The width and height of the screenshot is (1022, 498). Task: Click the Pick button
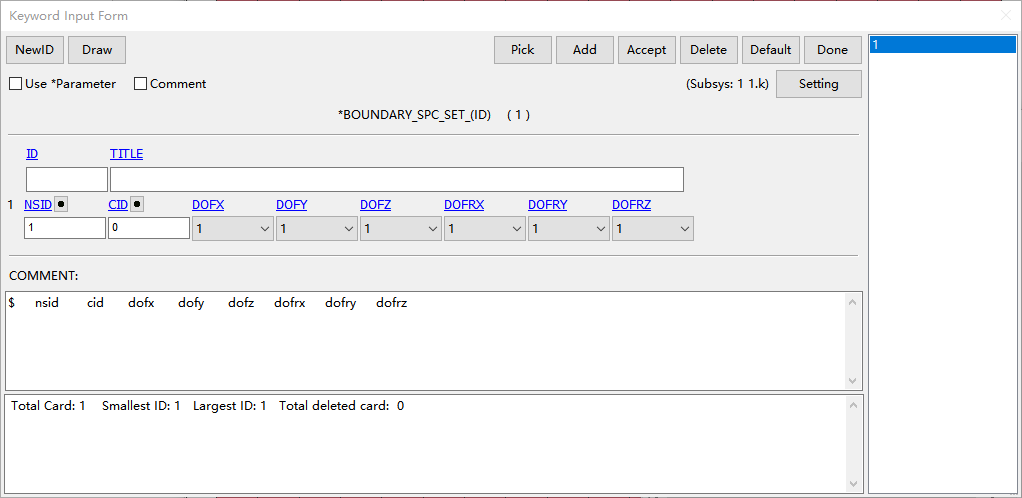click(x=523, y=50)
